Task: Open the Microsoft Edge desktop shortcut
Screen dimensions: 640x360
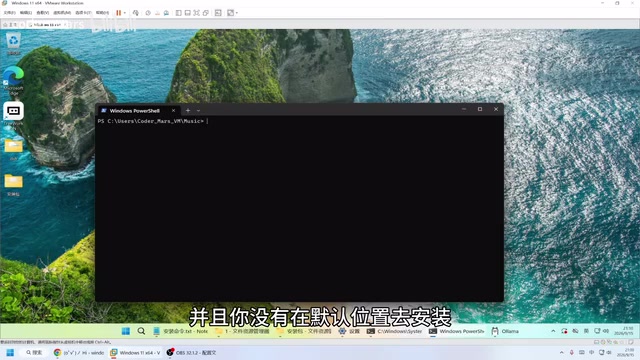Action: tap(13, 80)
